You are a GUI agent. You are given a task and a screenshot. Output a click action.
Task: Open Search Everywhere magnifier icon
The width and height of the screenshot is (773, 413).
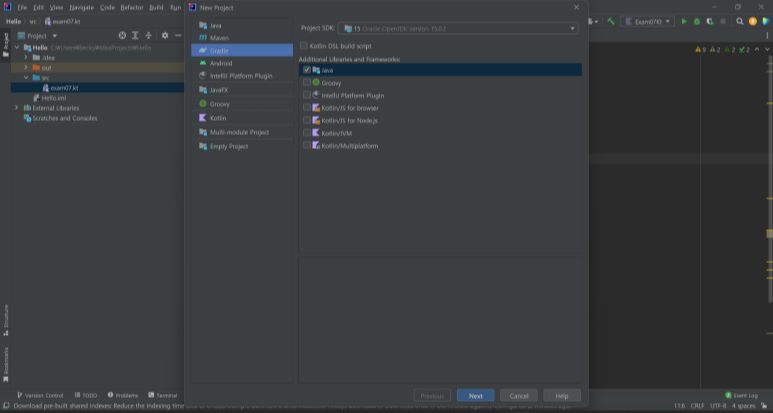coord(739,21)
